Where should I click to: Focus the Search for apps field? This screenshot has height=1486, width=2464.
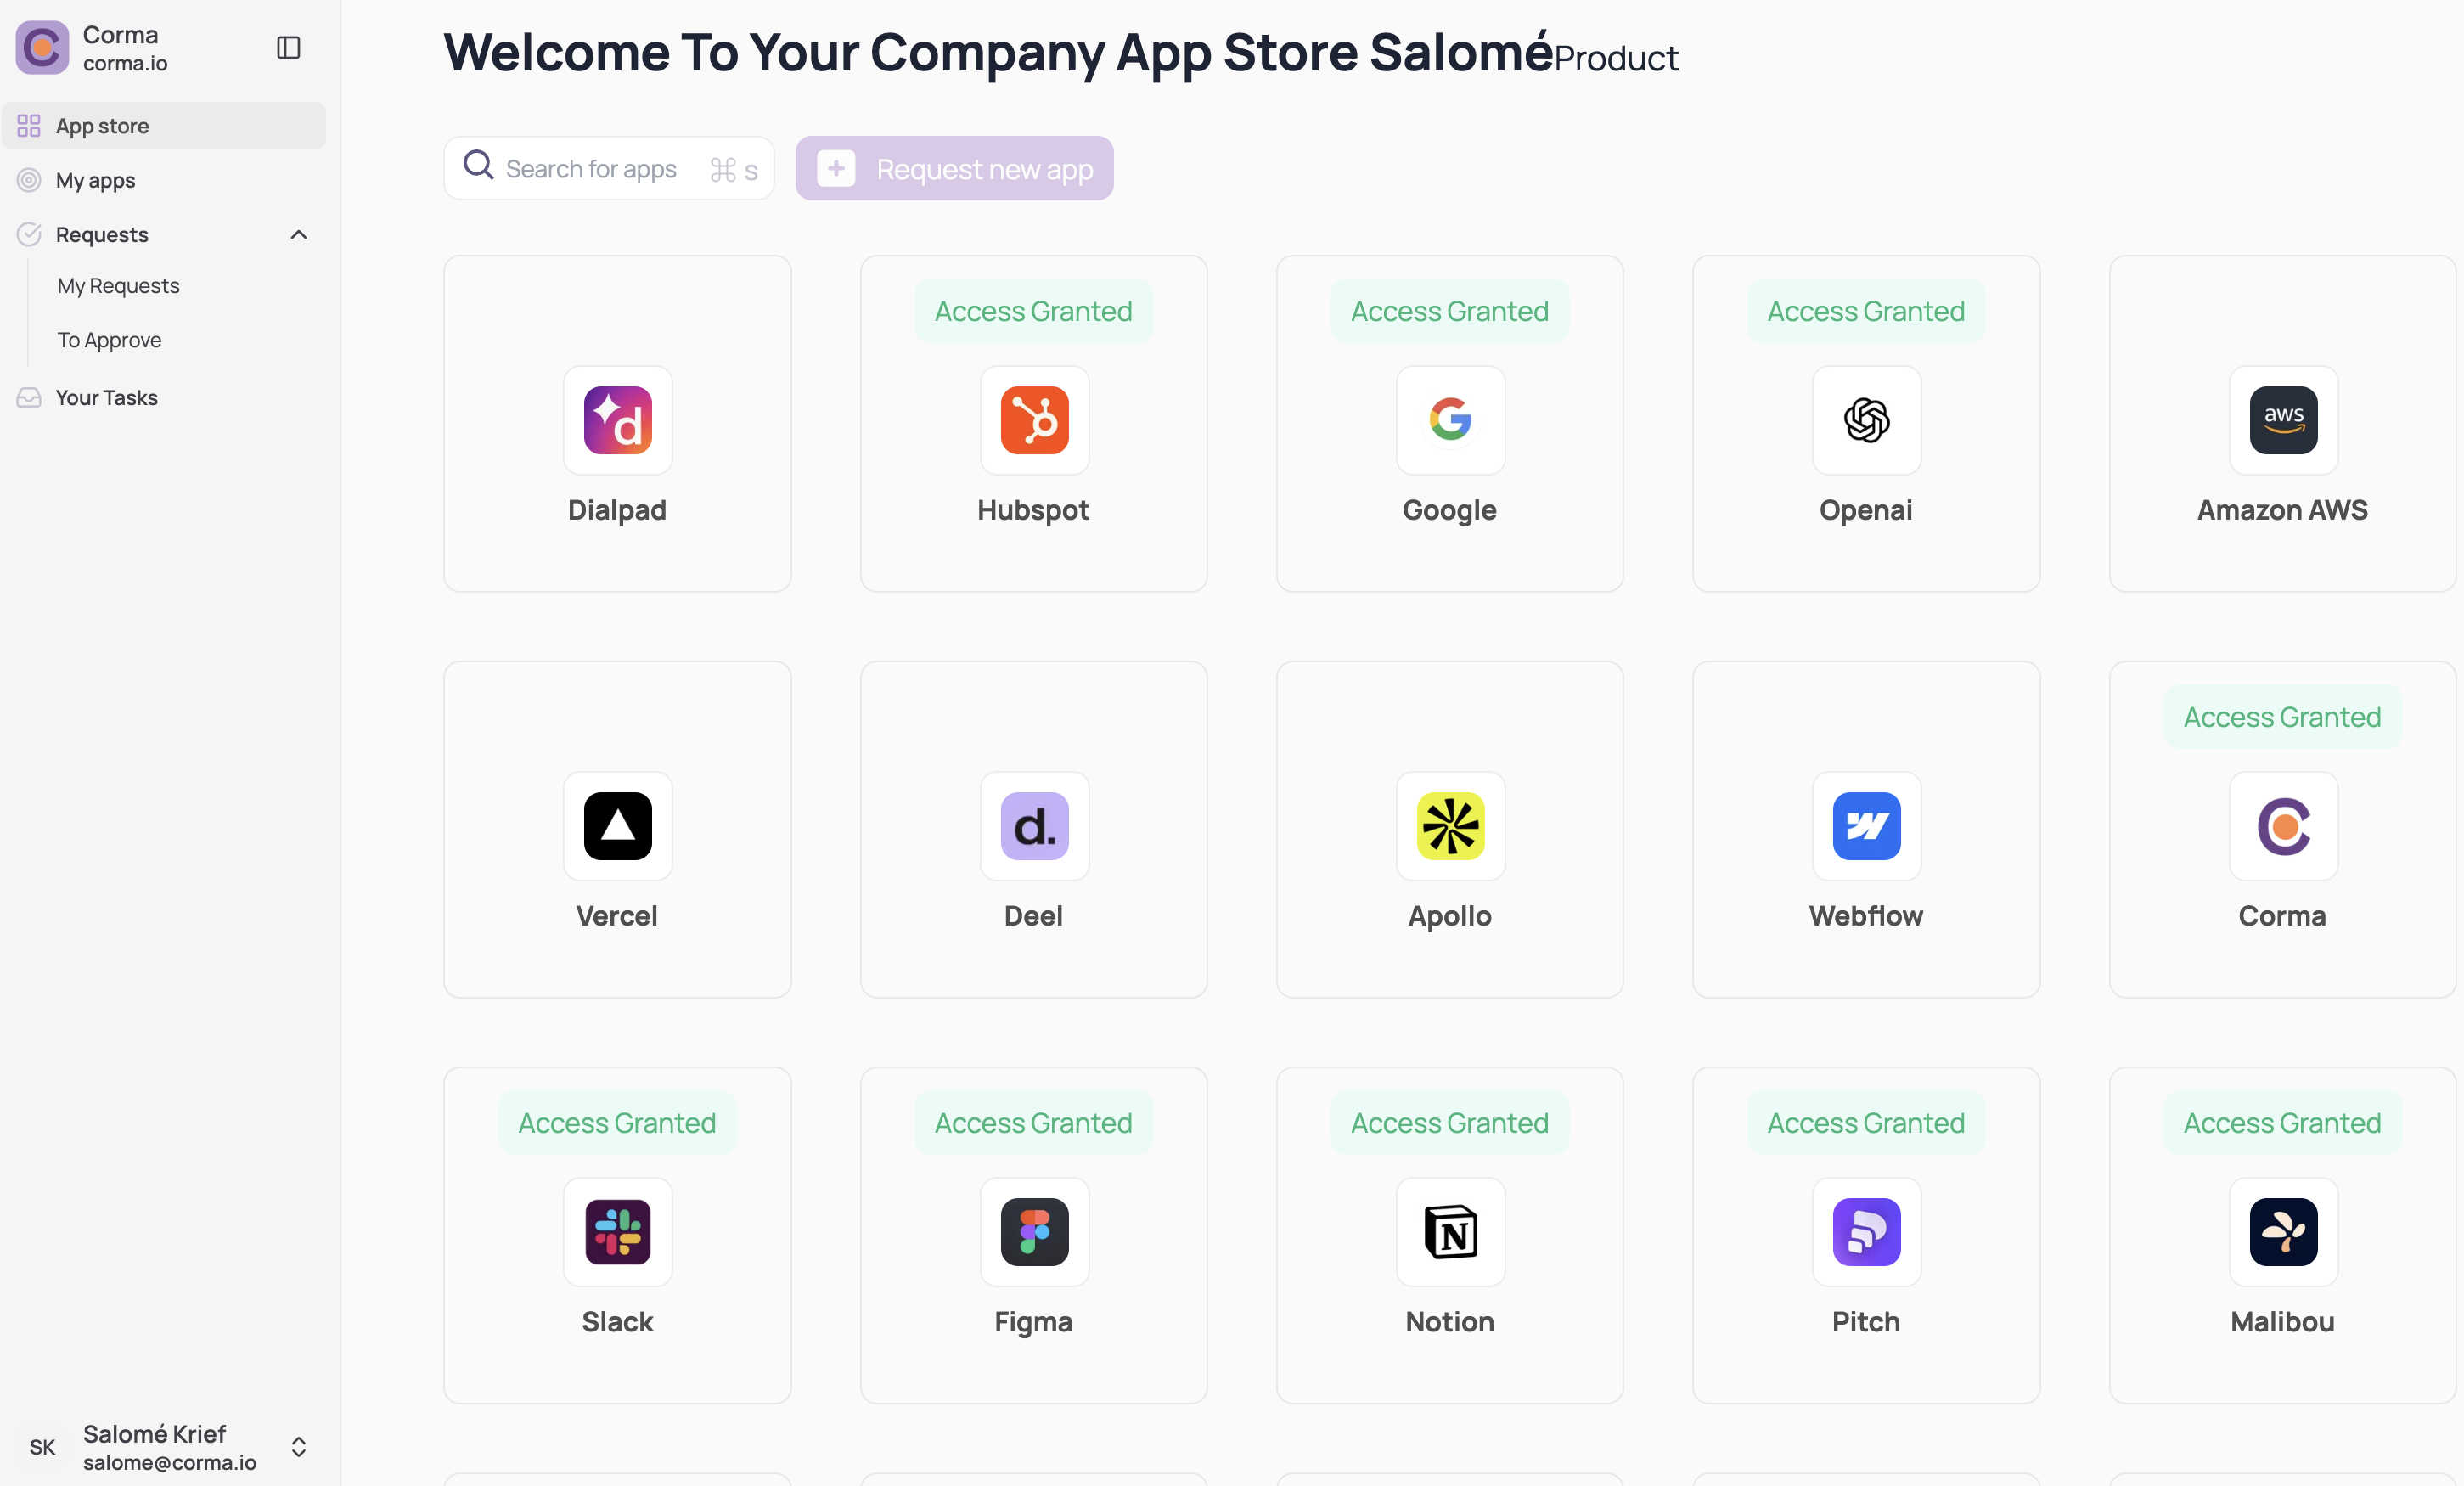[600, 169]
